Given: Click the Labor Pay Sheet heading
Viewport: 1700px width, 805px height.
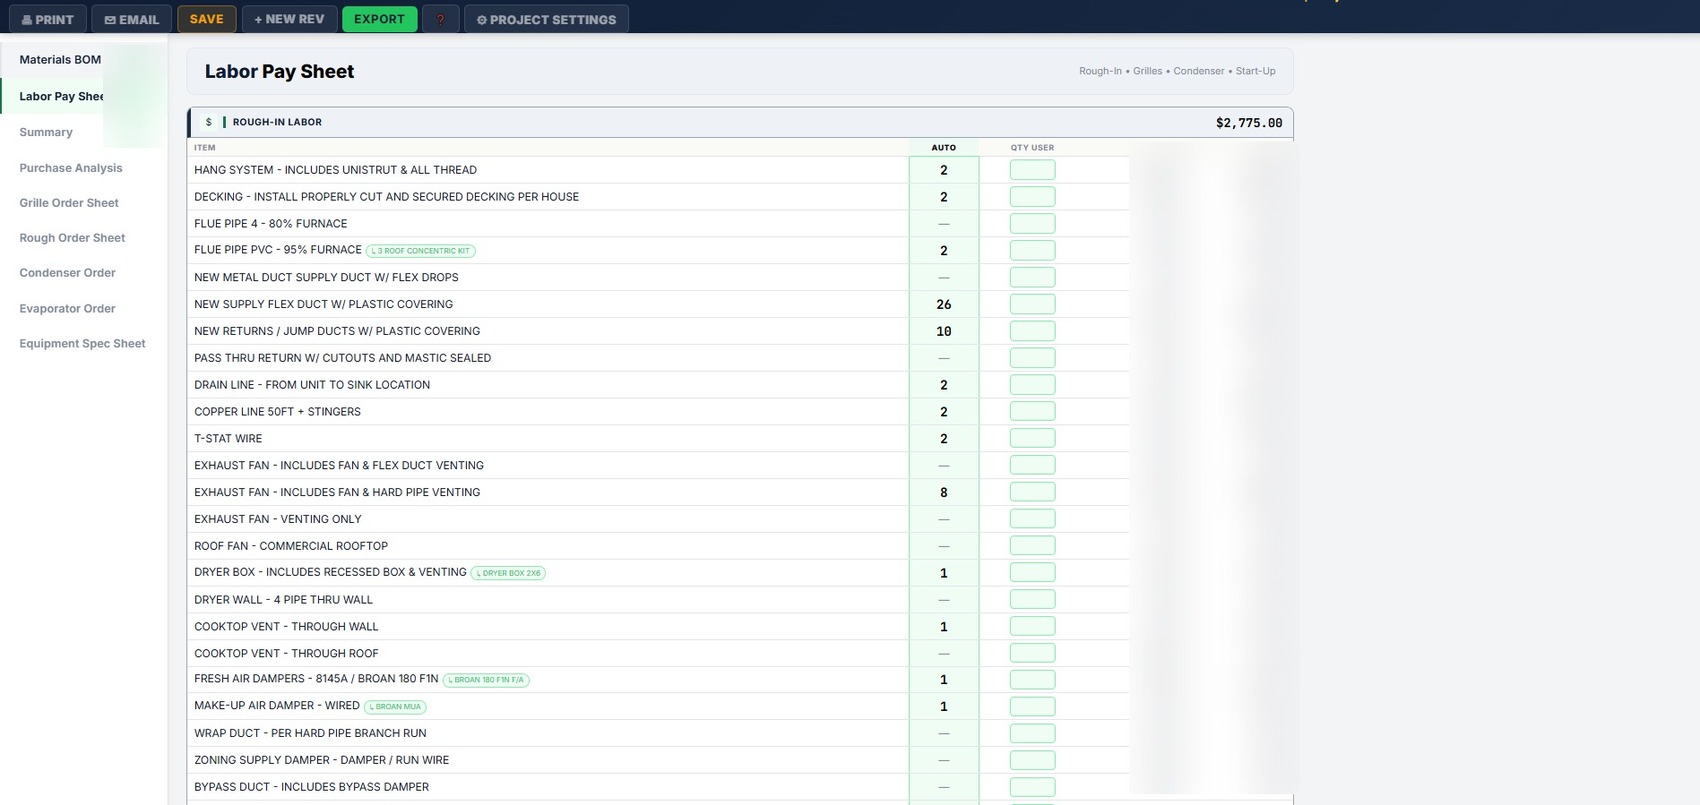Looking at the screenshot, I should (279, 71).
